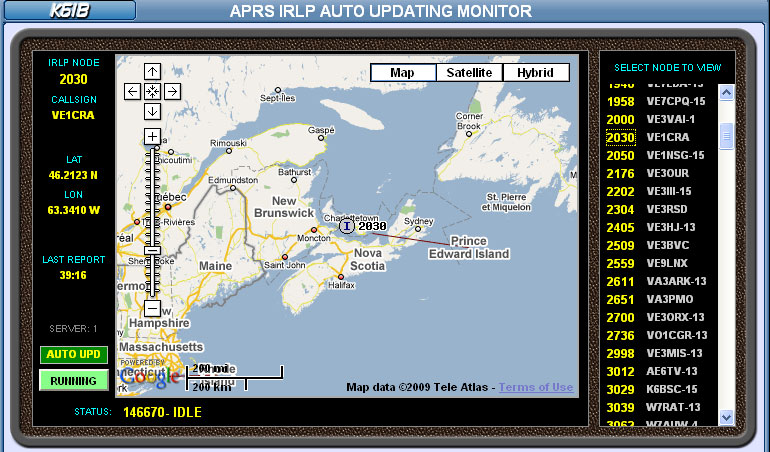Switch to Satellite map view
The width and height of the screenshot is (770, 452).
[x=469, y=73]
